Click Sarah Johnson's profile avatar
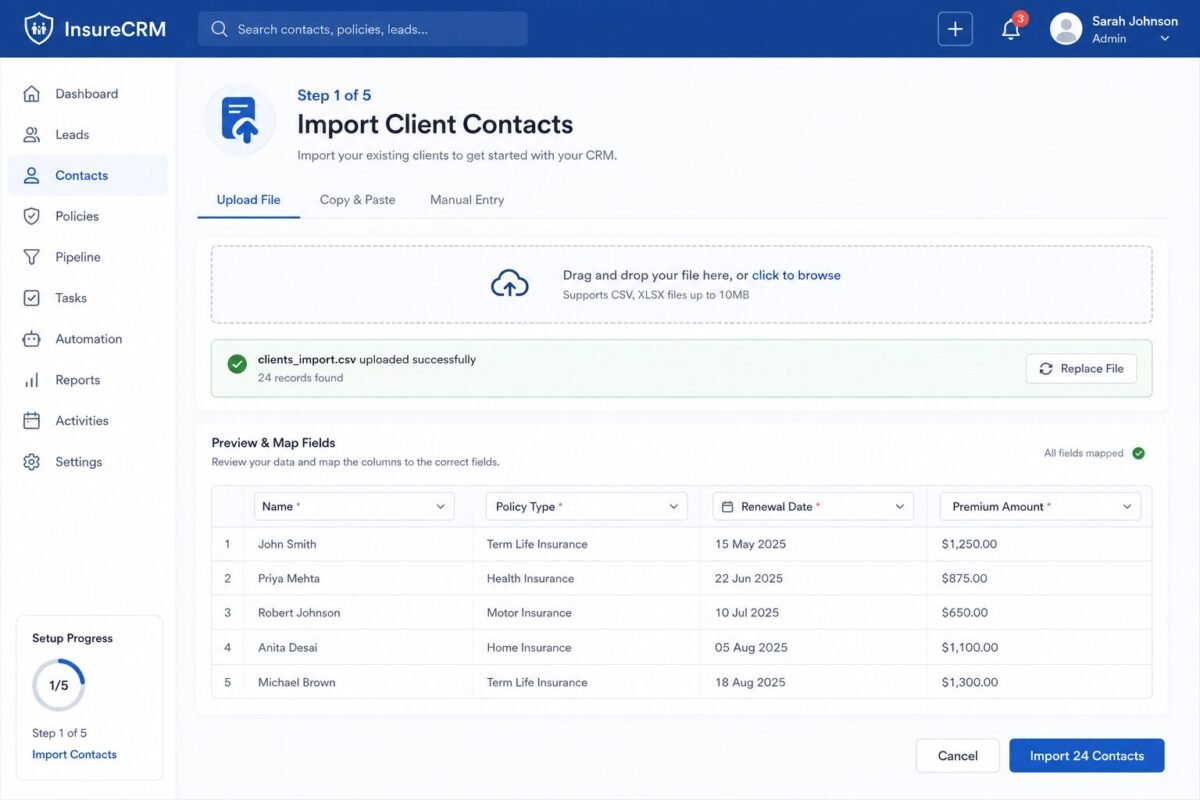This screenshot has width=1200, height=800. coord(1066,29)
